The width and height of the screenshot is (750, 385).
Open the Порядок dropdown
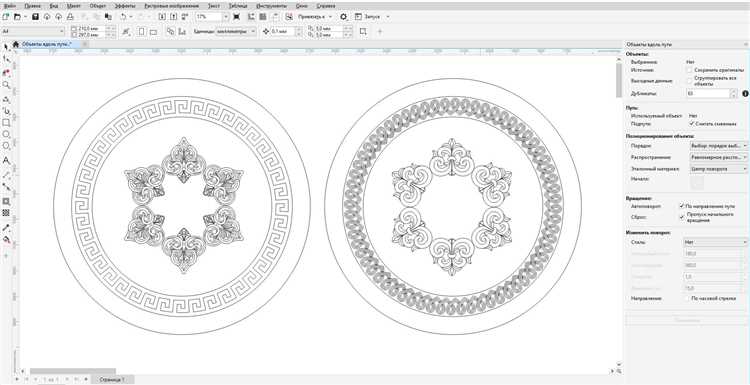coord(718,145)
